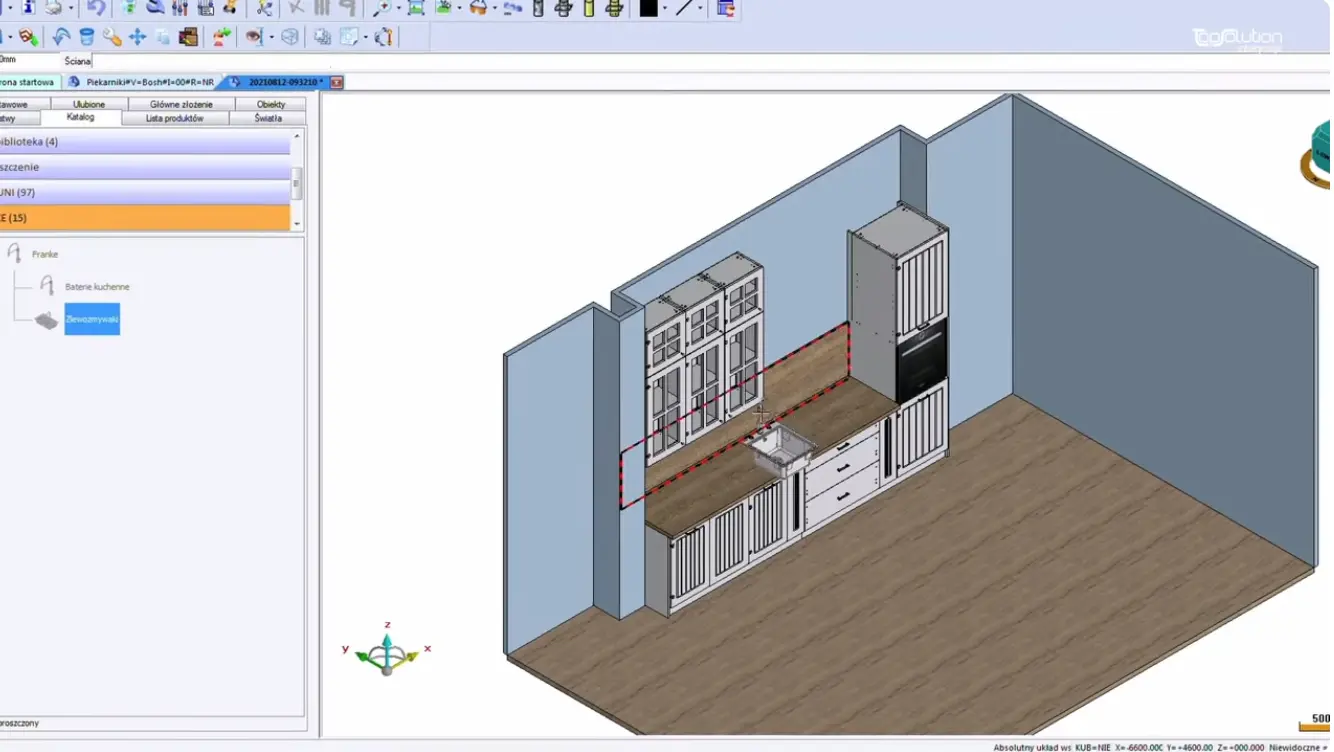1334x752 pixels.
Task: Click the printer icon
Action: (53, 8)
